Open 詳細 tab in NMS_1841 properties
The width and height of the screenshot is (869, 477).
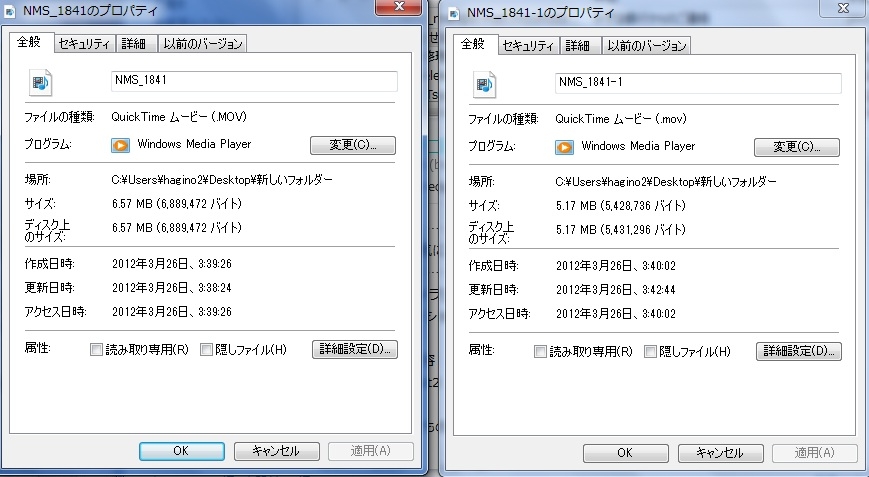(136, 44)
